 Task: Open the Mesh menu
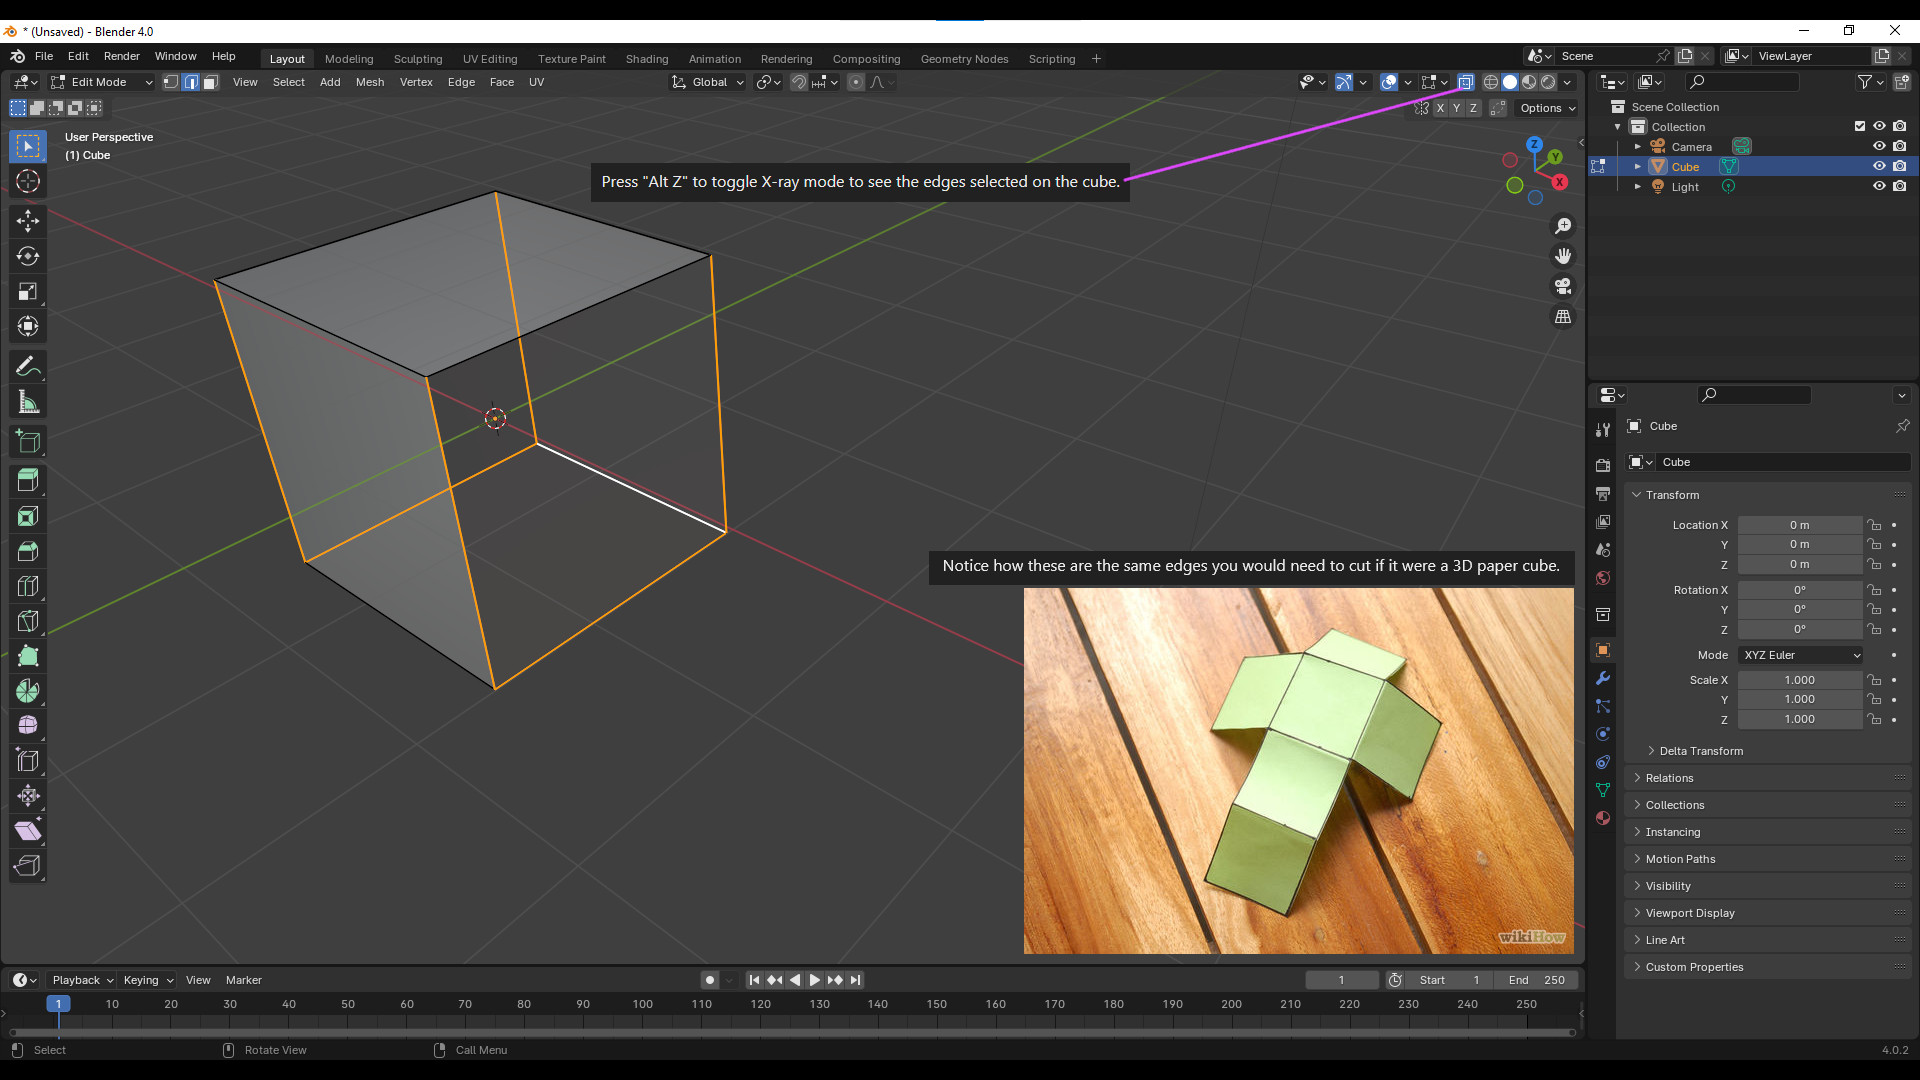coord(370,82)
